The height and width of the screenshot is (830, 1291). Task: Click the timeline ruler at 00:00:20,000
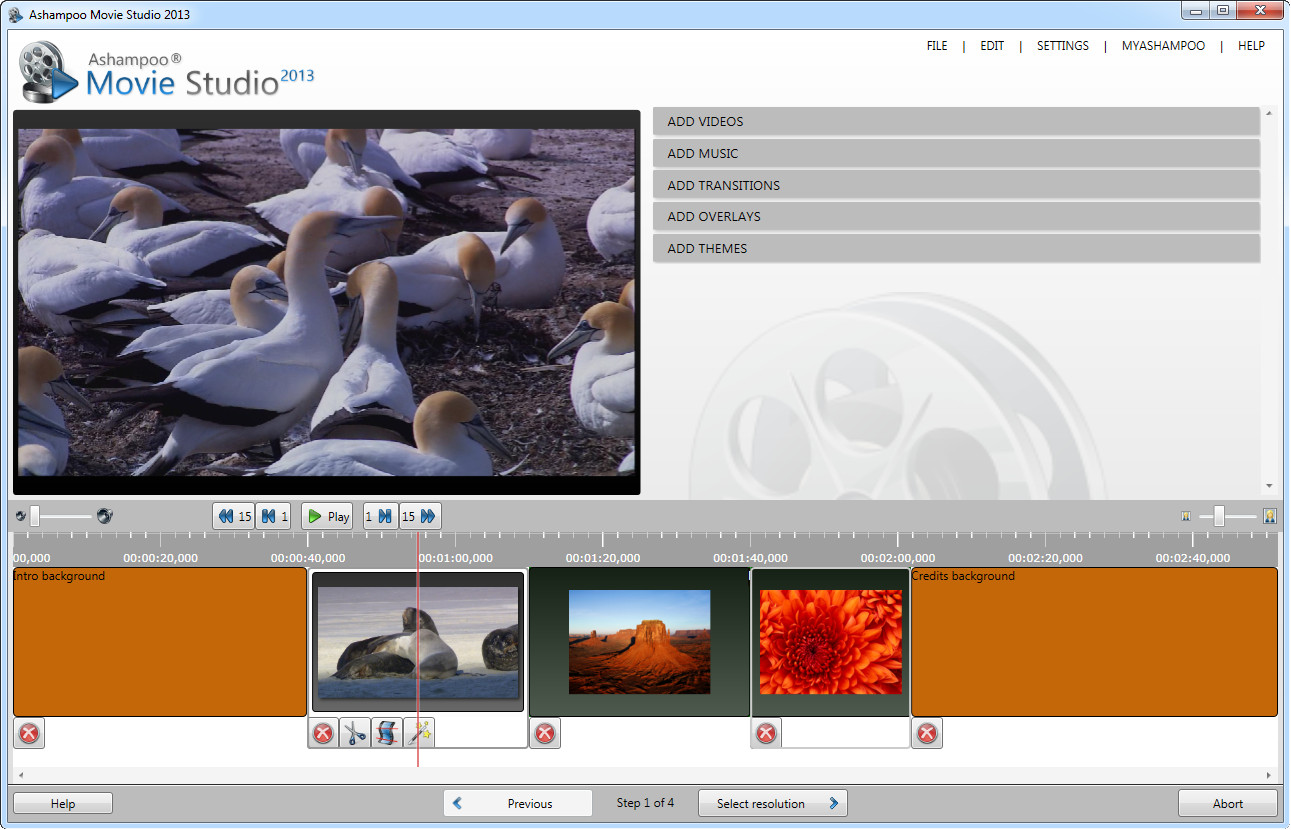[x=160, y=558]
